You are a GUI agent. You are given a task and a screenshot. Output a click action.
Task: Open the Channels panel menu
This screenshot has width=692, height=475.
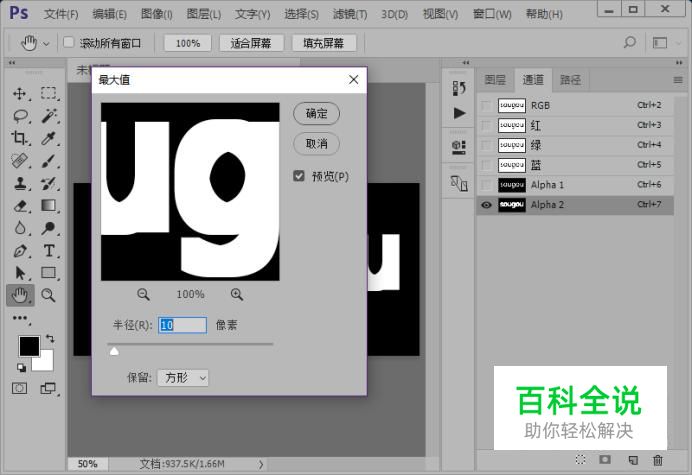[678, 80]
